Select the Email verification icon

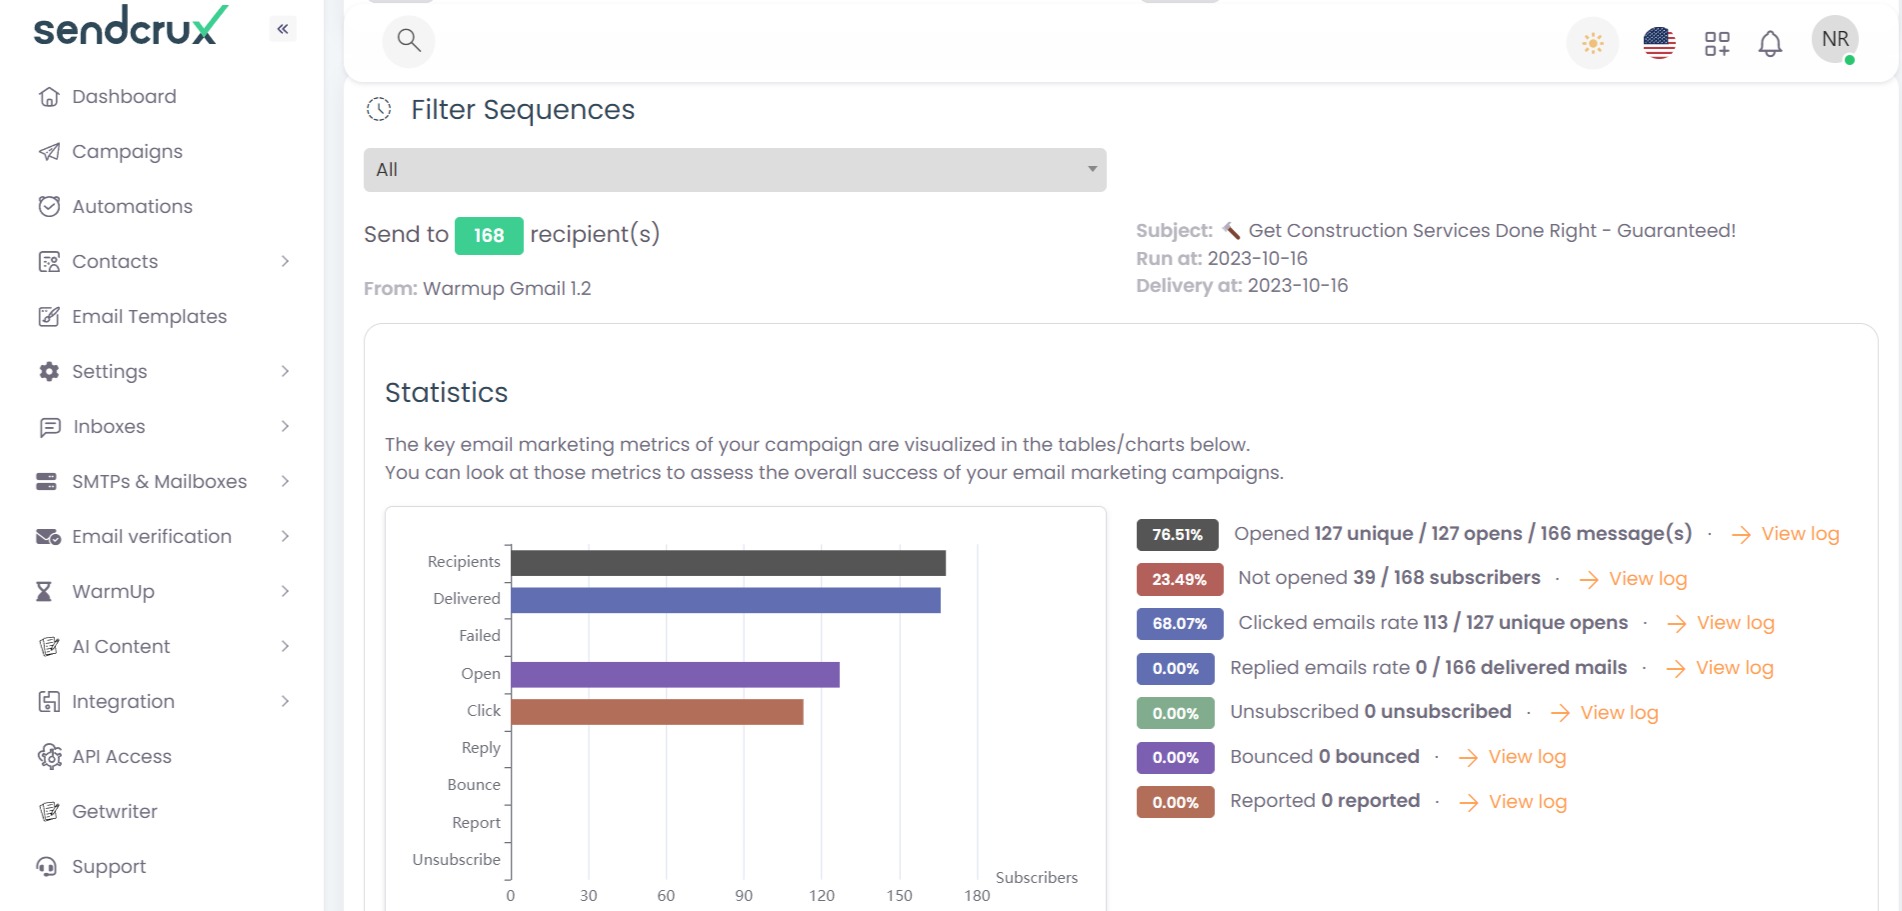[x=47, y=536]
